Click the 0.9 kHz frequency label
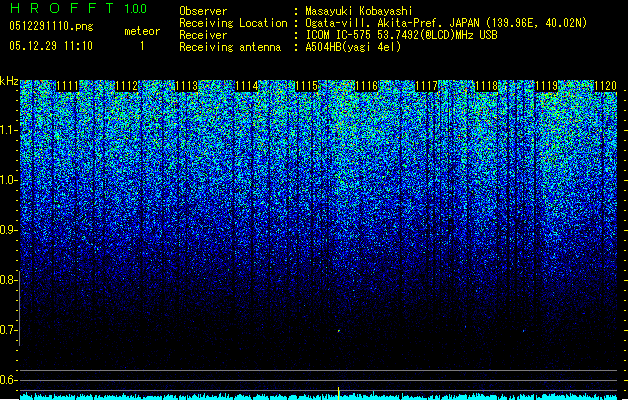Viewport: 629px width, 400px height. tap(8, 230)
